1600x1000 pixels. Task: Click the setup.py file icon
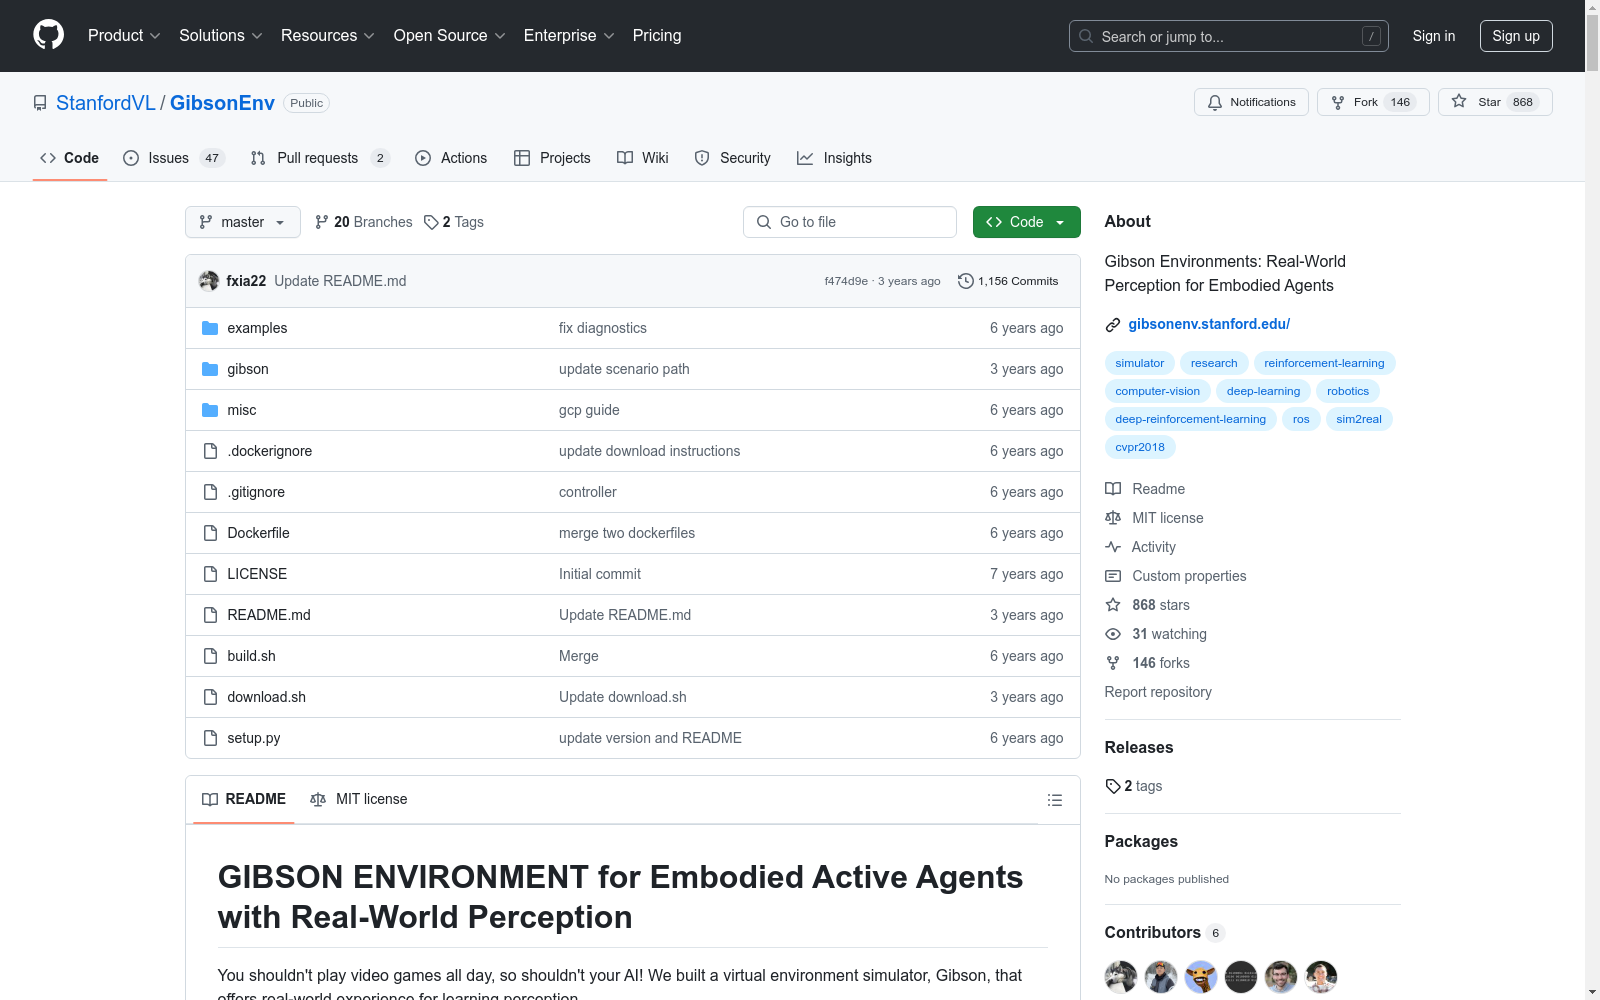coord(210,738)
